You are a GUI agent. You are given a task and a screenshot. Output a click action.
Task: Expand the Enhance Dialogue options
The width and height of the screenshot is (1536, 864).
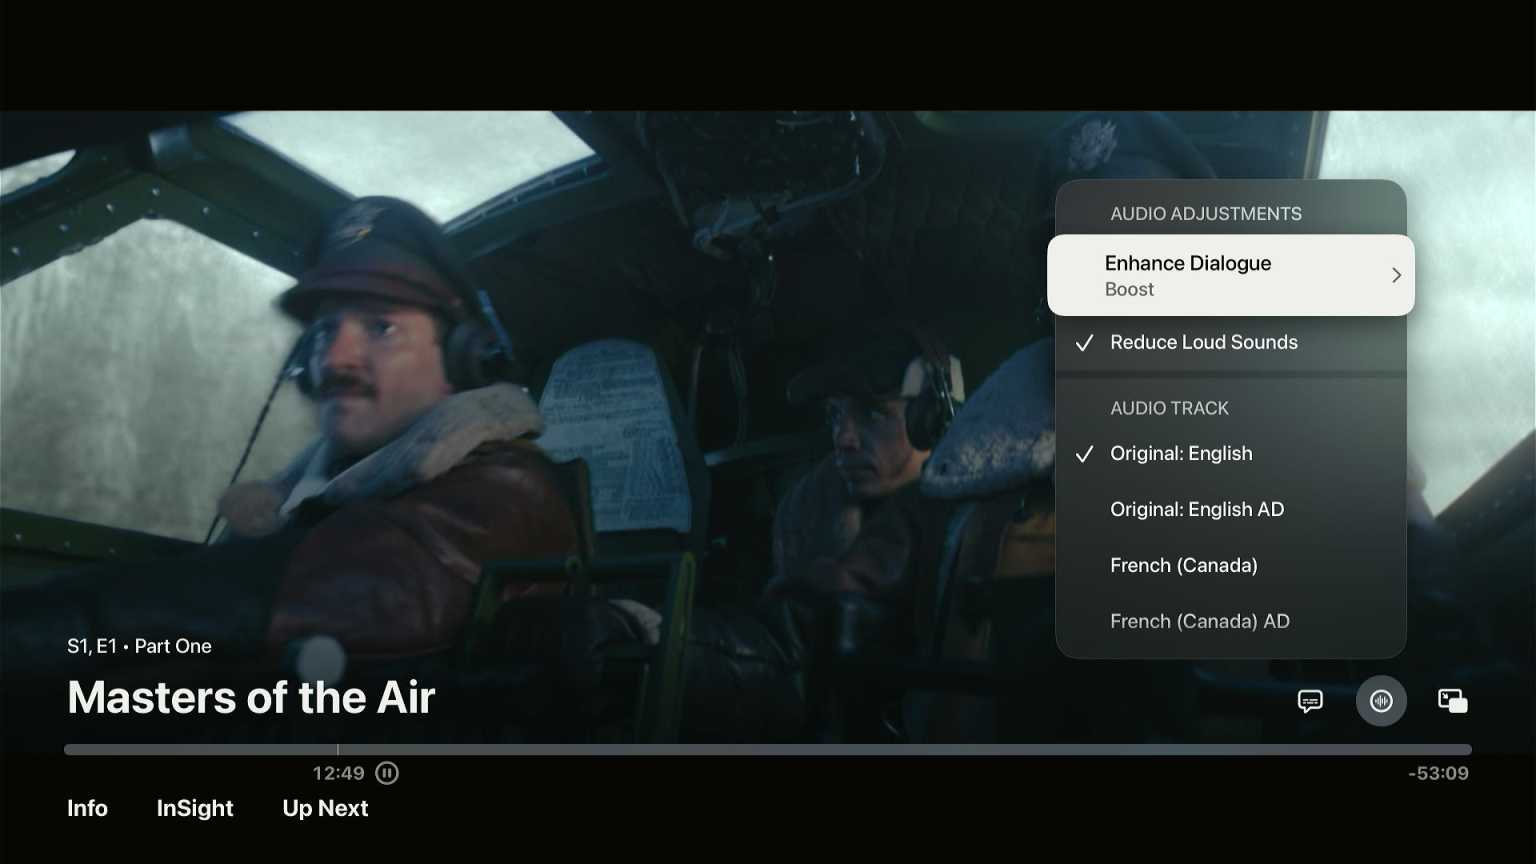coord(1230,274)
